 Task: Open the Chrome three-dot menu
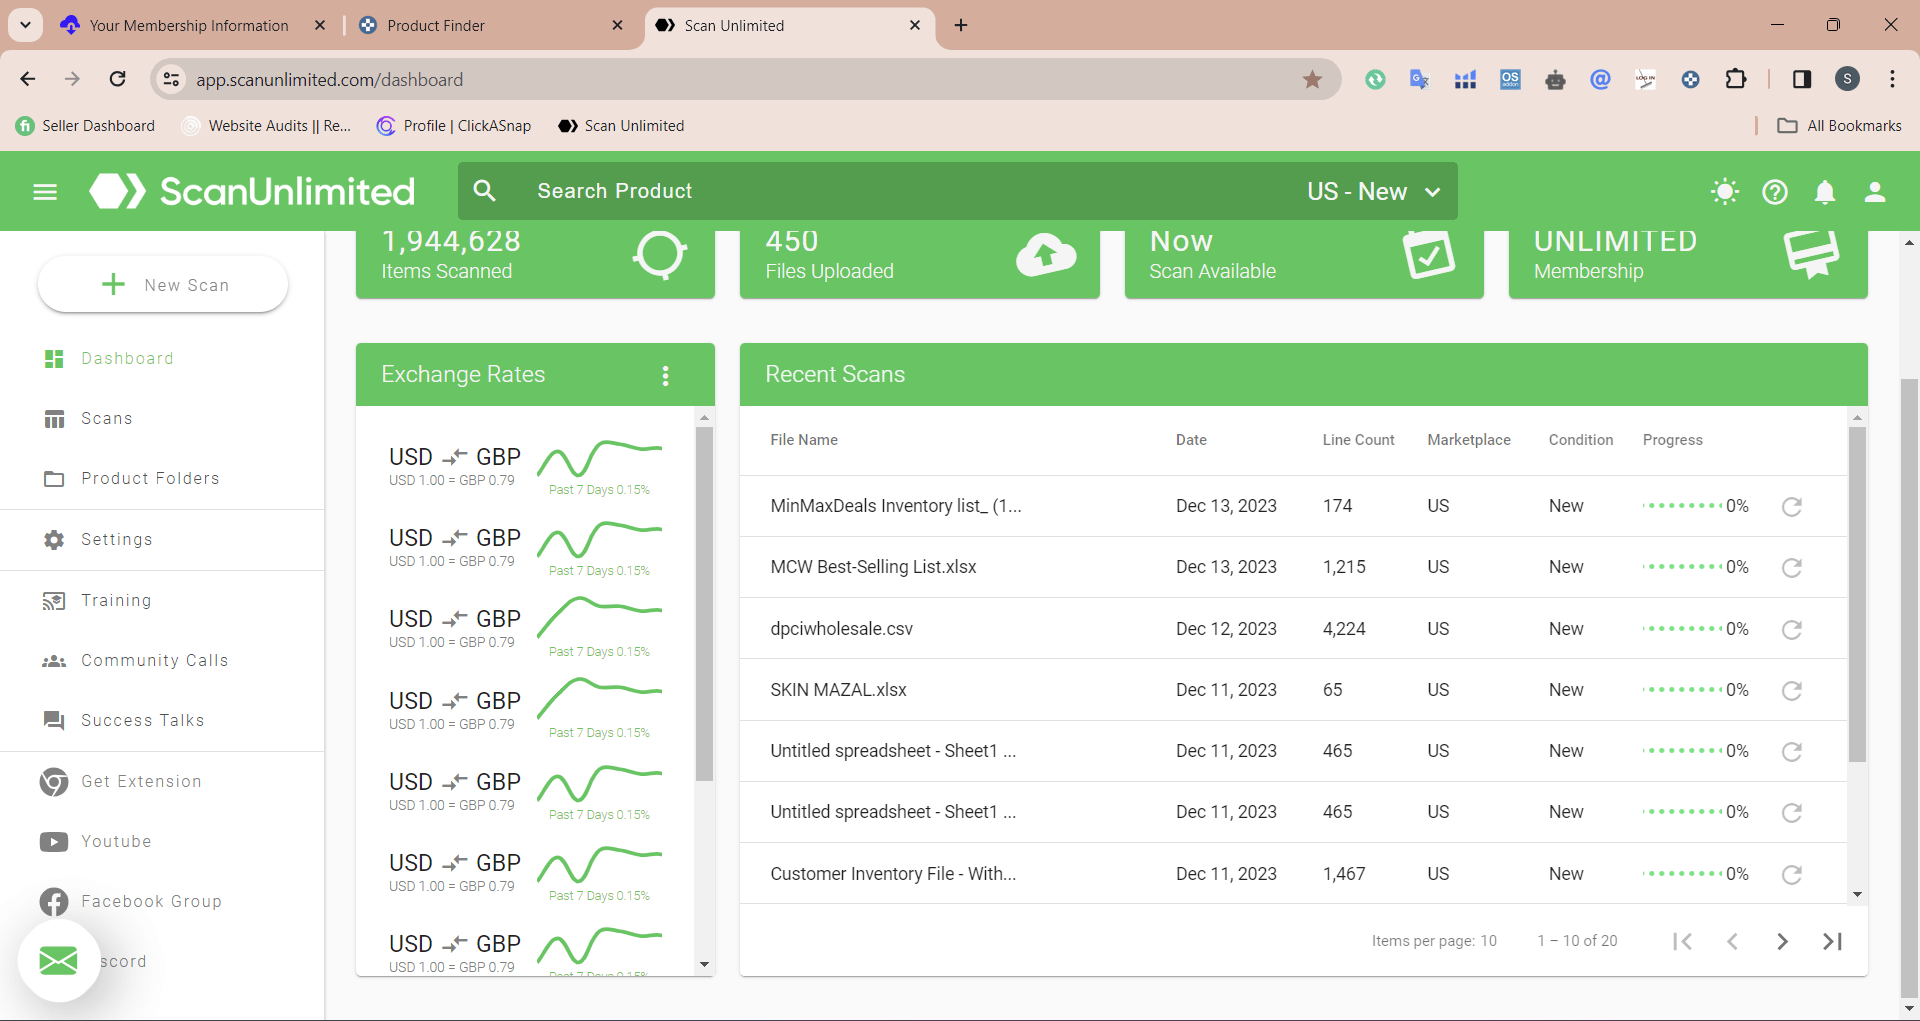click(1892, 79)
